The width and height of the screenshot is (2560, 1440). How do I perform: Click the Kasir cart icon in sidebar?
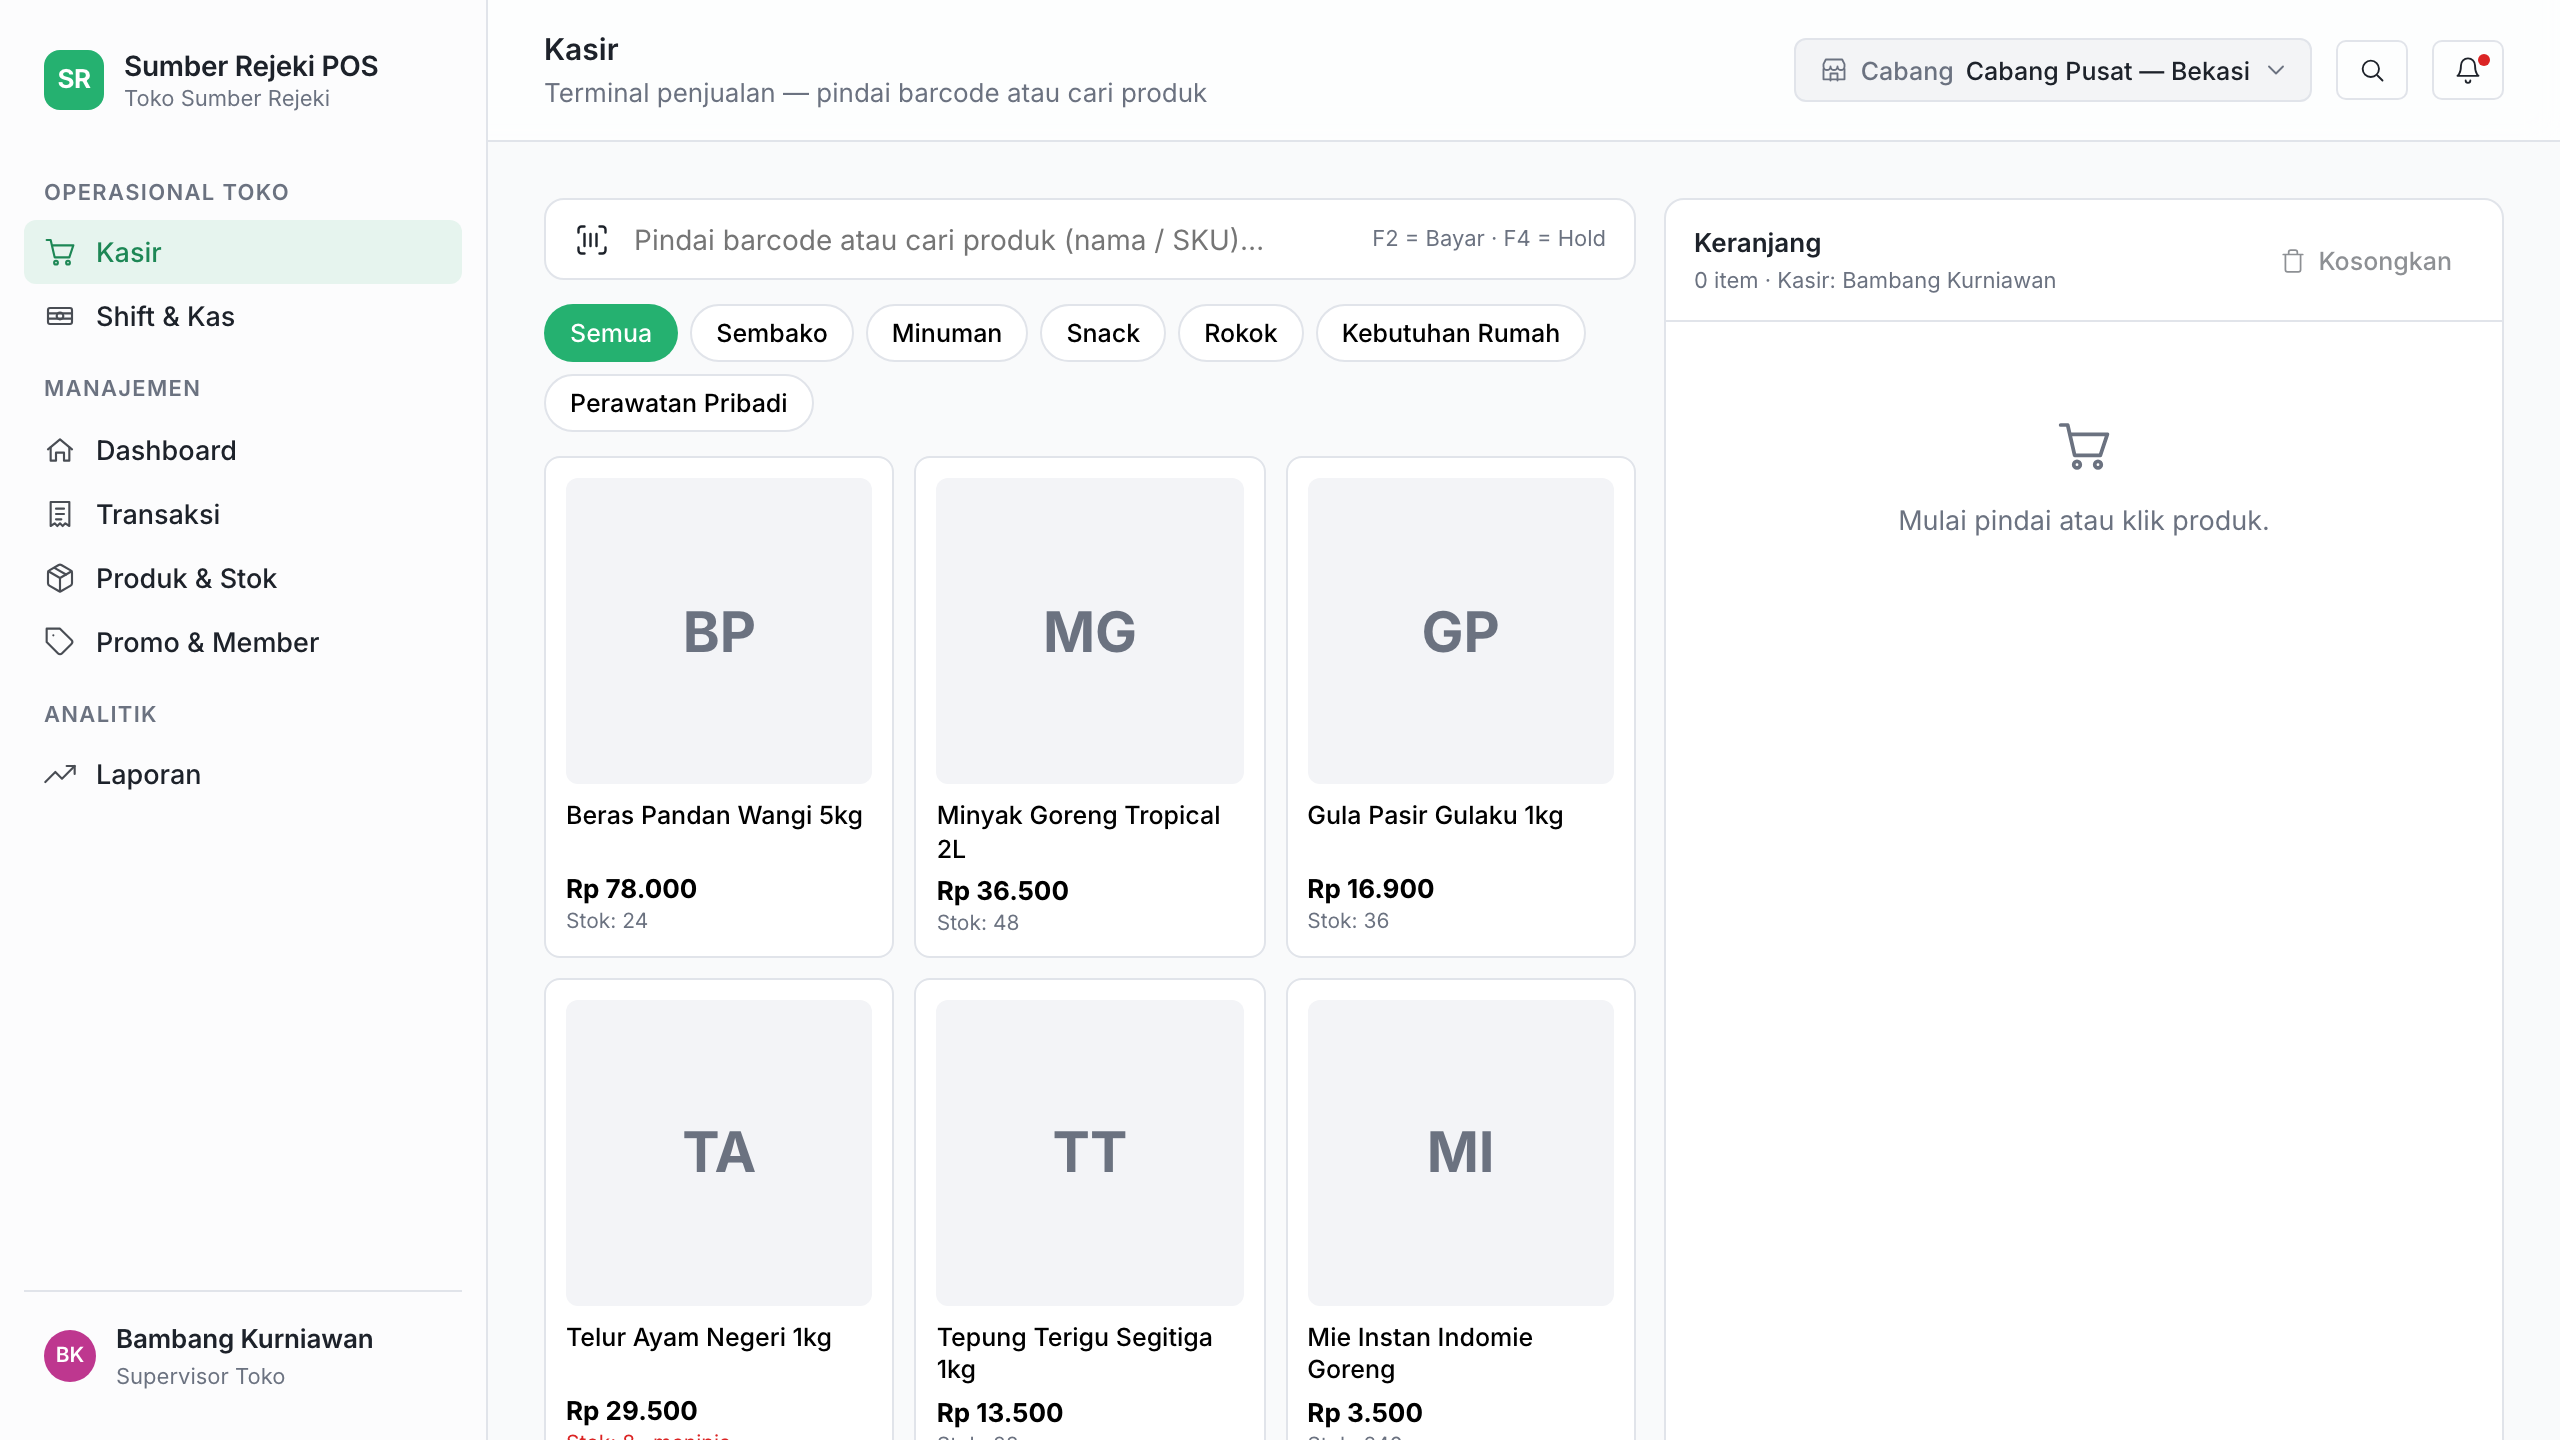[61, 253]
